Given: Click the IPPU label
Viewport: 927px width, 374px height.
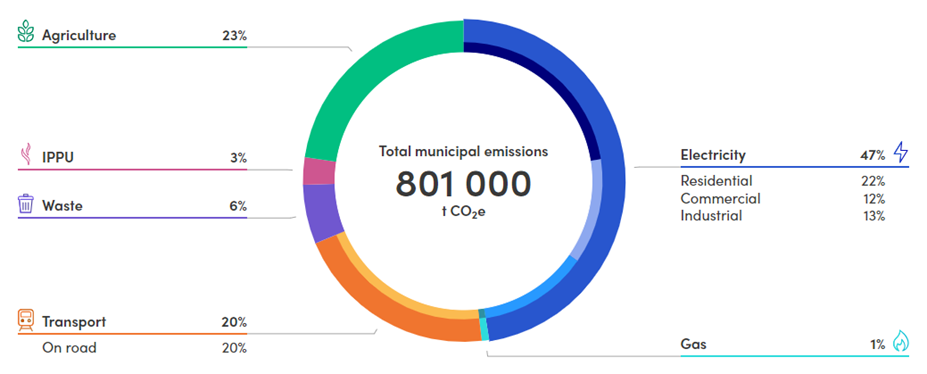Looking at the screenshot, I should click(57, 158).
